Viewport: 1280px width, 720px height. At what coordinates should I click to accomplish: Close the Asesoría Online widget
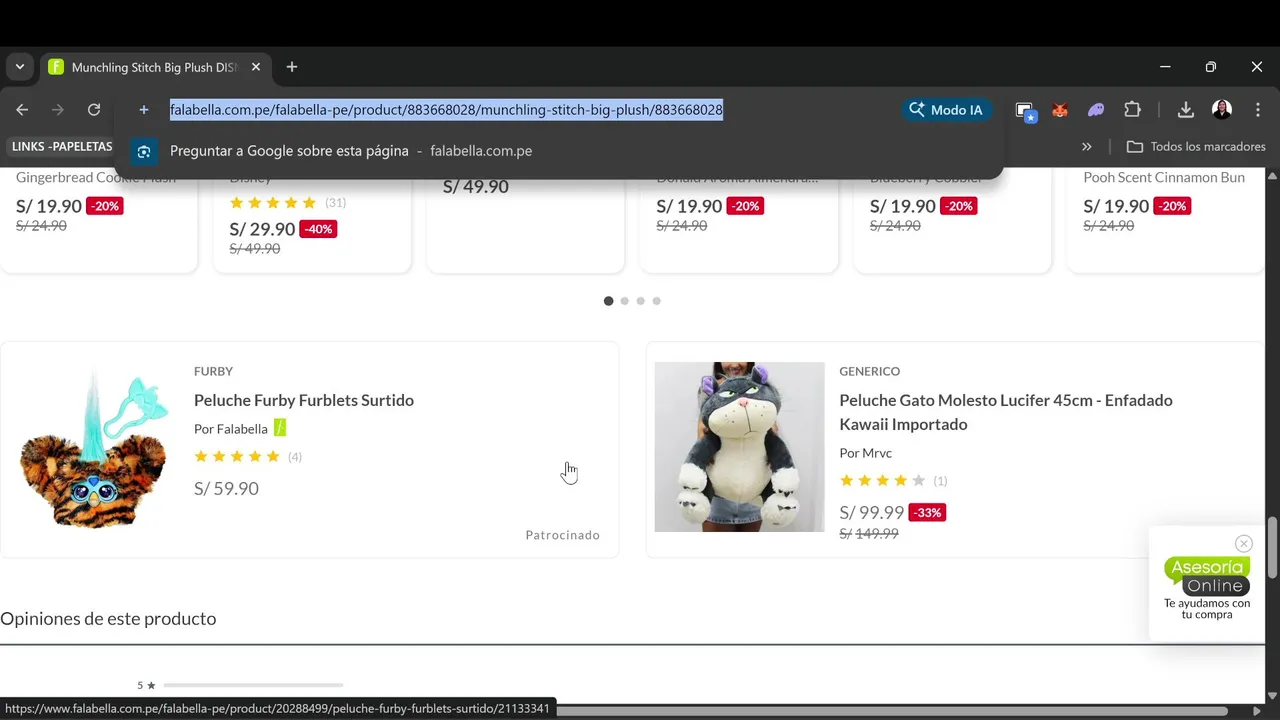click(1244, 544)
